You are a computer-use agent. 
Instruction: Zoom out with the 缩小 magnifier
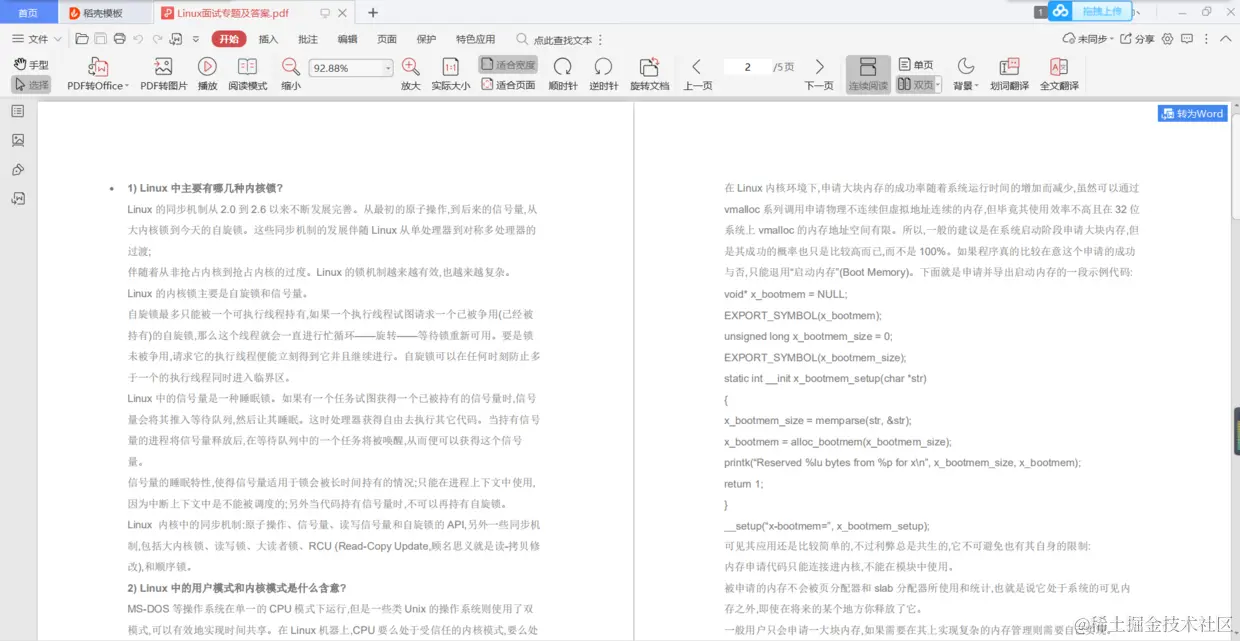[x=290, y=74]
